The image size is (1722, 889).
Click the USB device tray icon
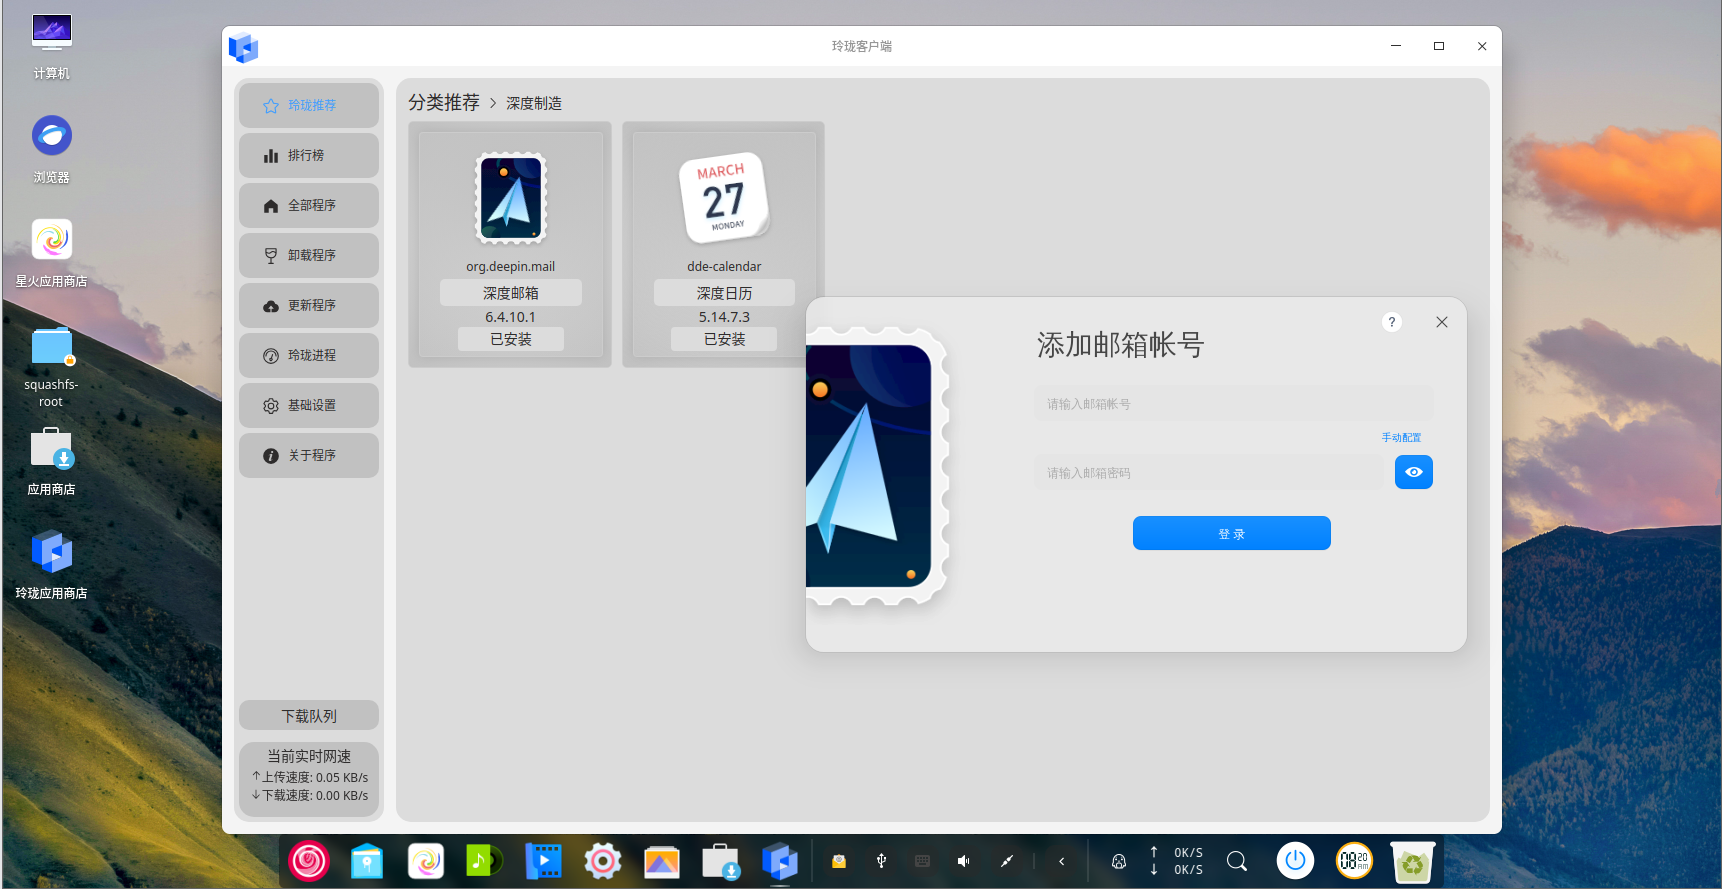881,861
